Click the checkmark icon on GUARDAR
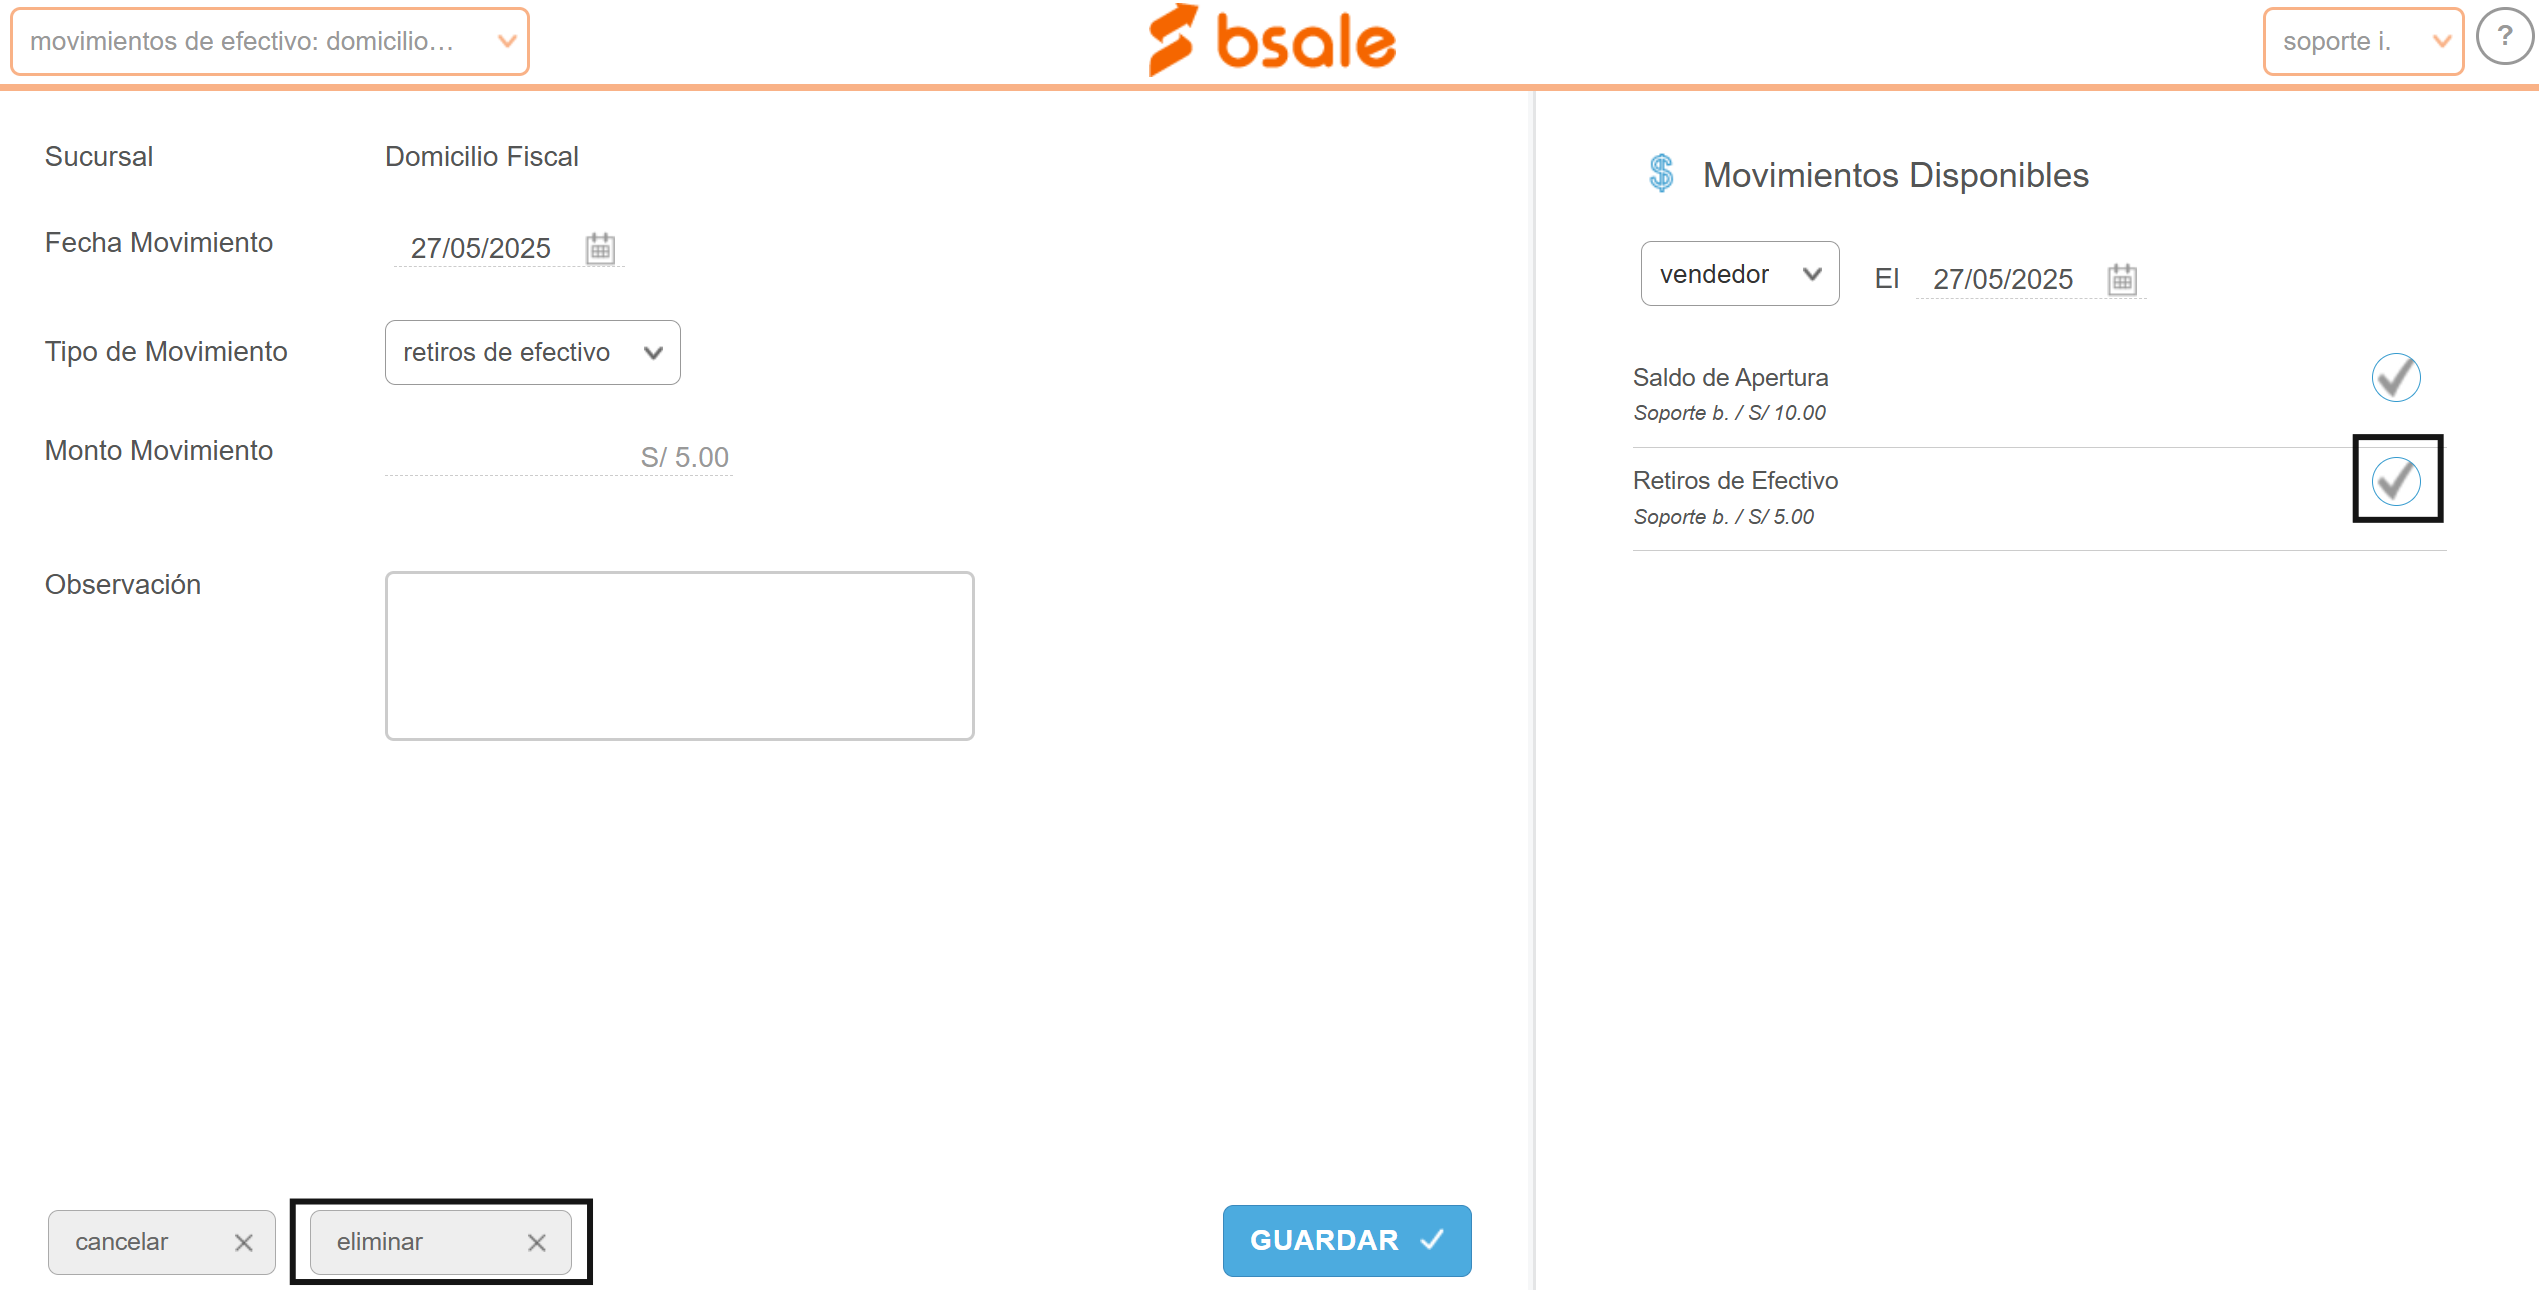 click(x=1432, y=1240)
